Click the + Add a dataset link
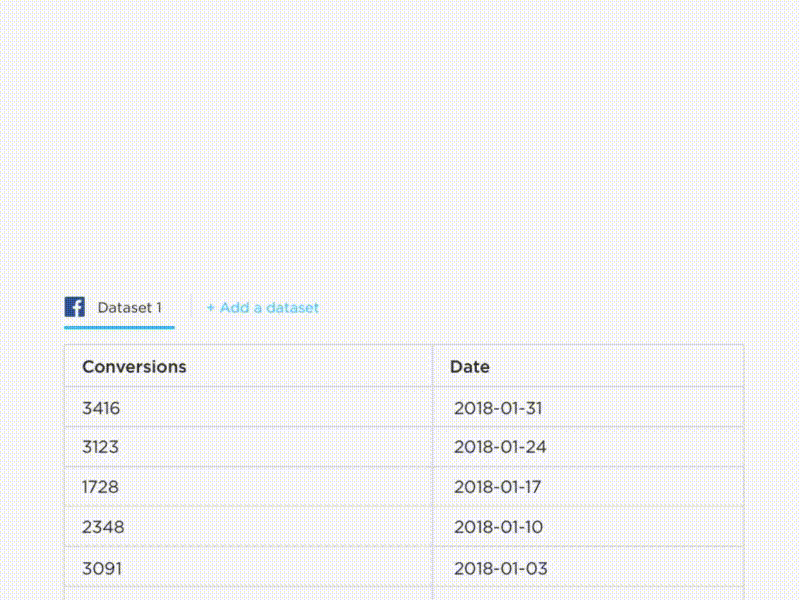Screen dimensions: 800x600 pos(263,308)
